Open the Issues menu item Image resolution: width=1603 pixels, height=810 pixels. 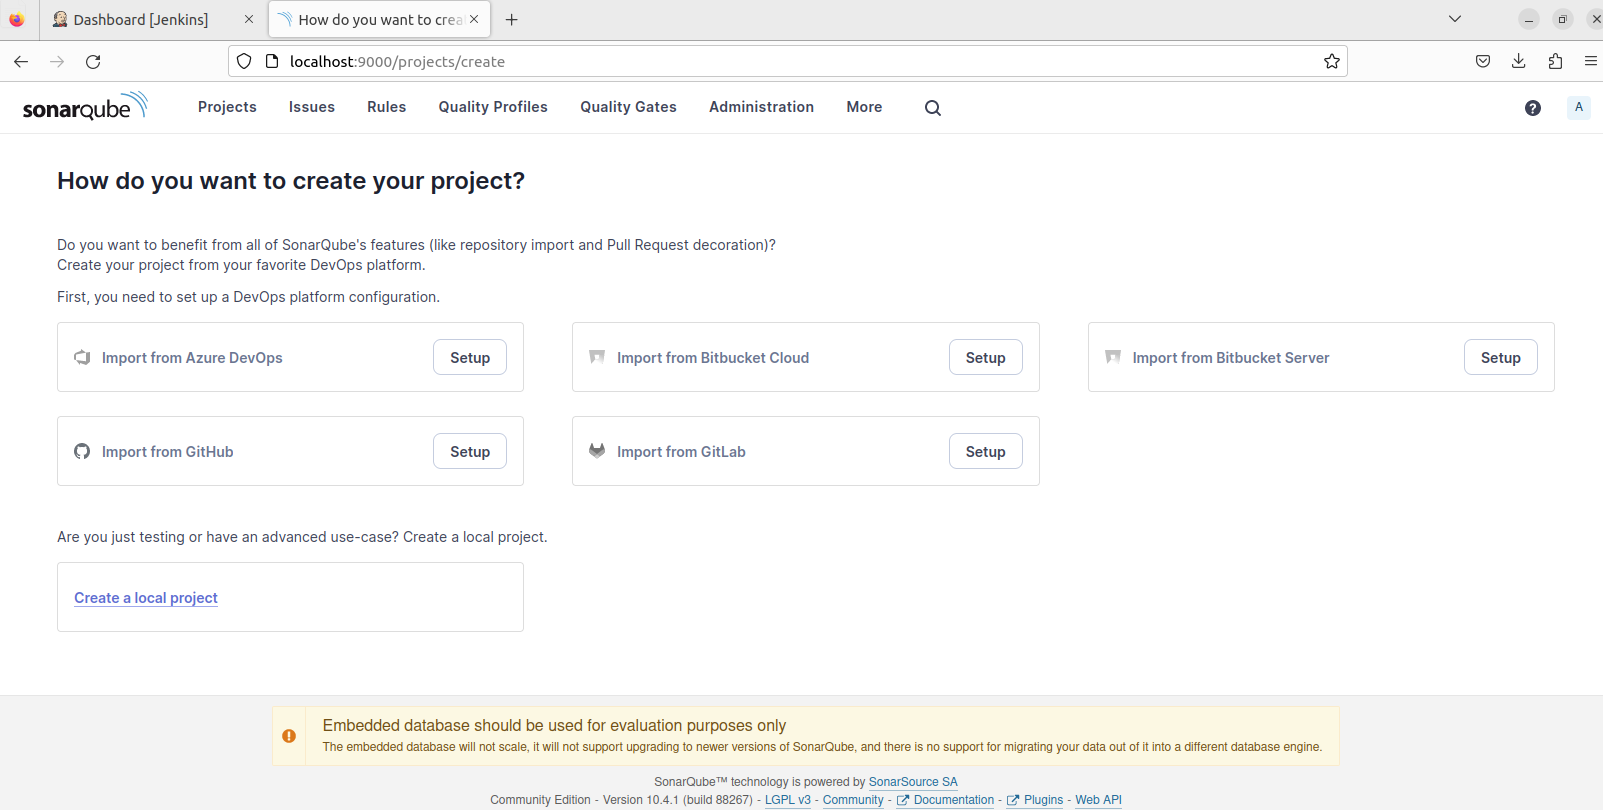pos(312,107)
